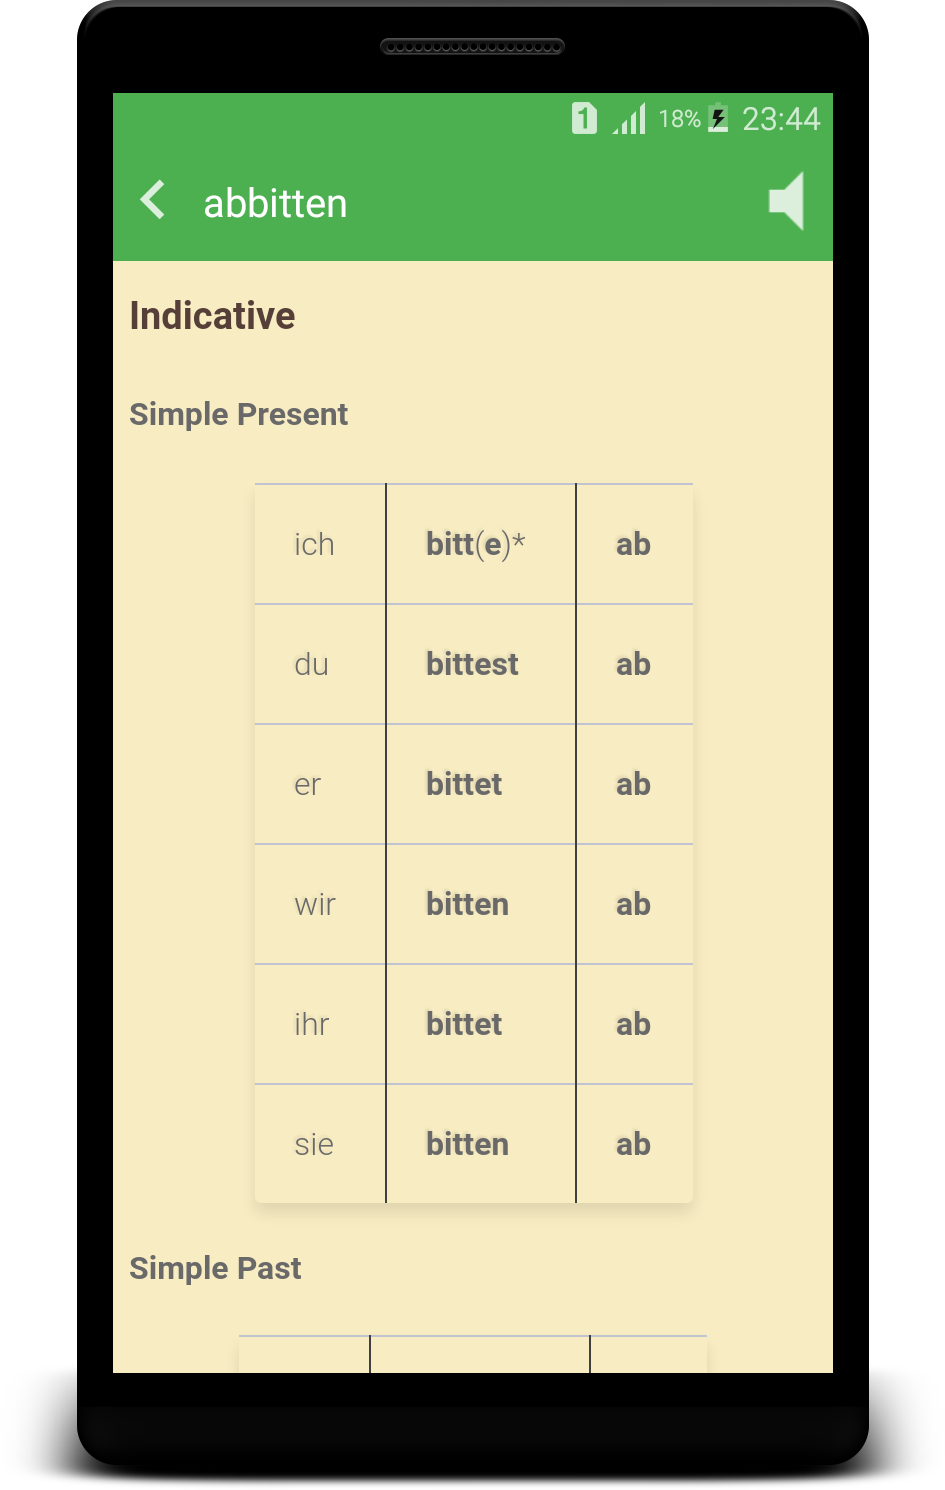Tap the bitt(e)* conjugation cell

point(476,545)
